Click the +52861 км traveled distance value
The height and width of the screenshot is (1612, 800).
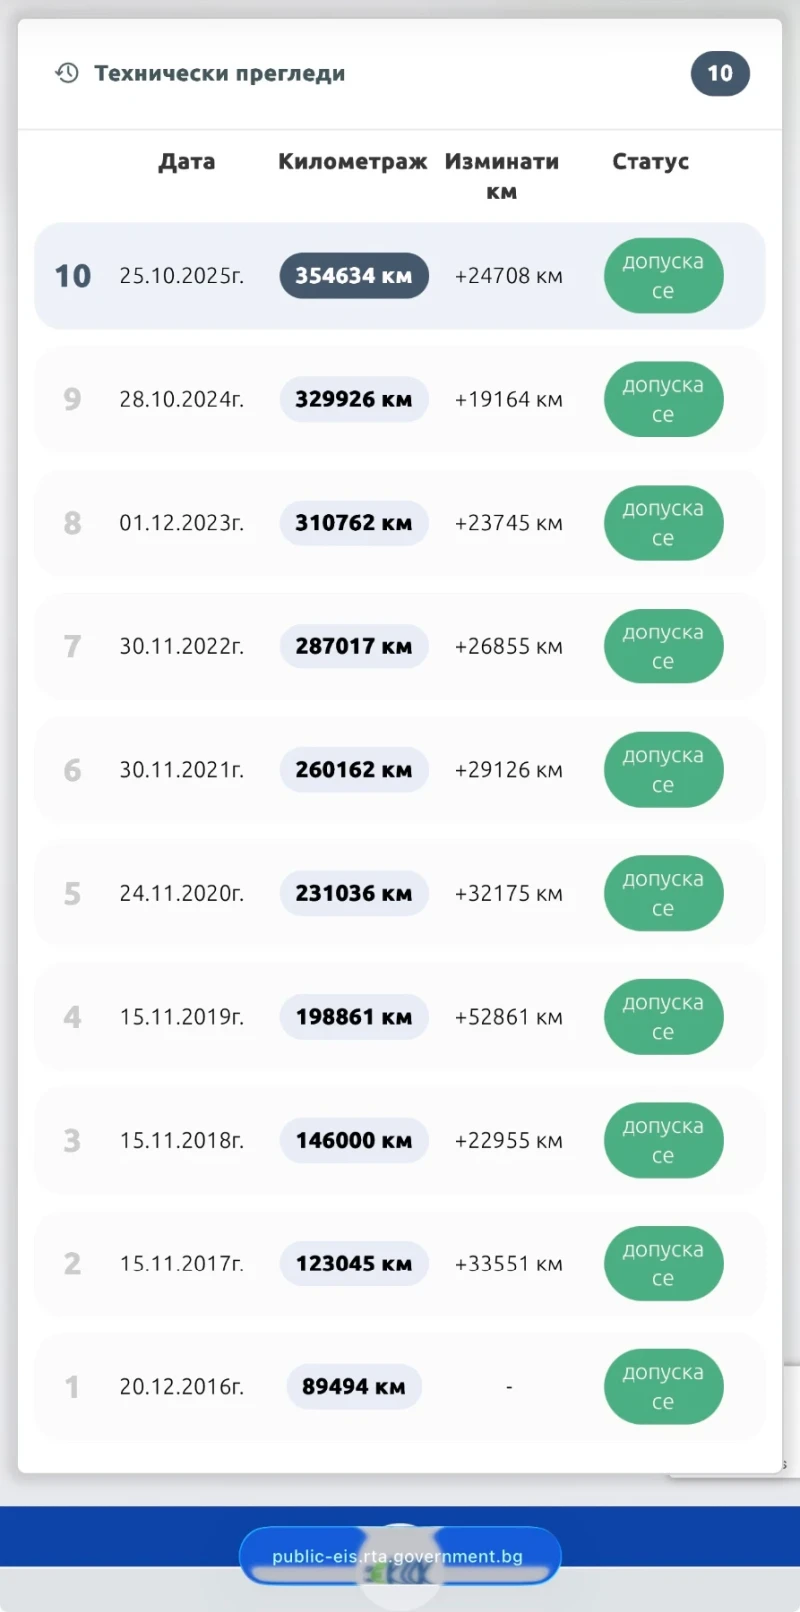click(508, 1017)
